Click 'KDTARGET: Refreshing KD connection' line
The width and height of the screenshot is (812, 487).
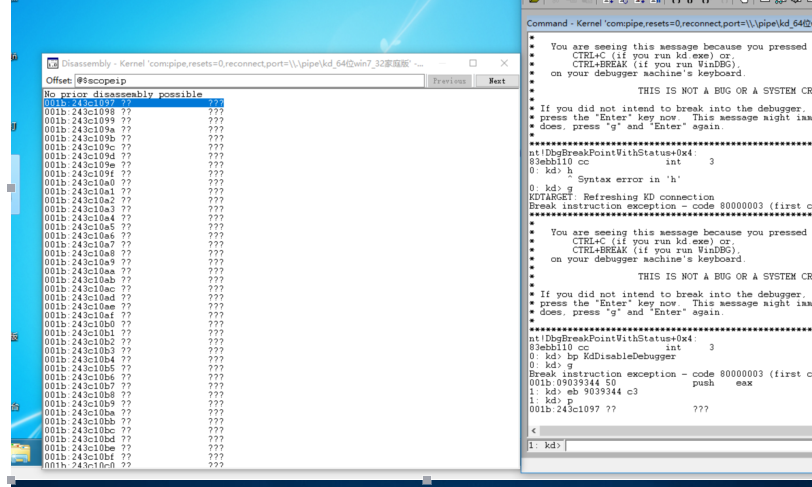pos(621,197)
